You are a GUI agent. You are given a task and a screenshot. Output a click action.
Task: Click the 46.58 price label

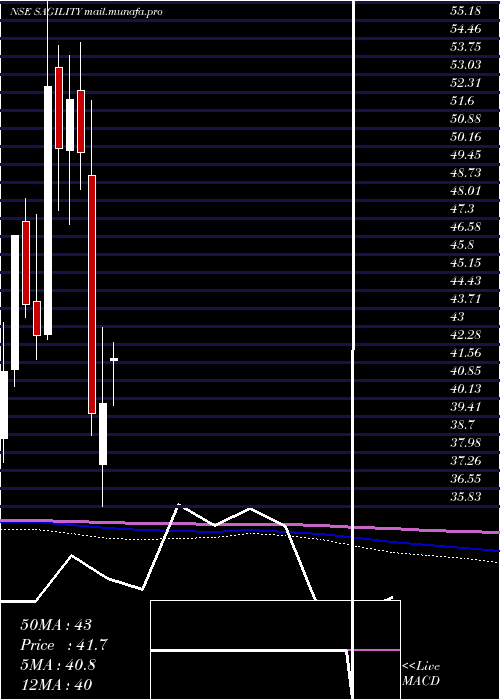click(x=466, y=226)
